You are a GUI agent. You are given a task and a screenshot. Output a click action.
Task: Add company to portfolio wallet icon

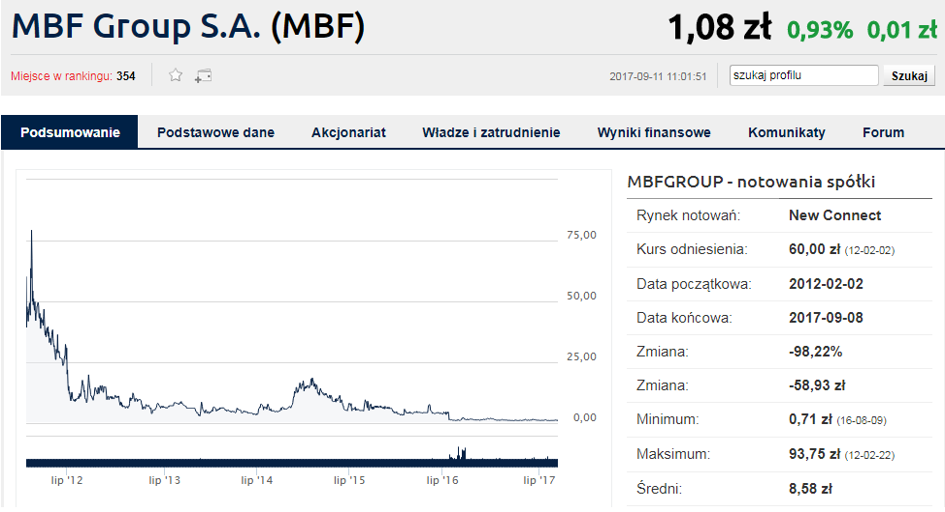pos(203,76)
